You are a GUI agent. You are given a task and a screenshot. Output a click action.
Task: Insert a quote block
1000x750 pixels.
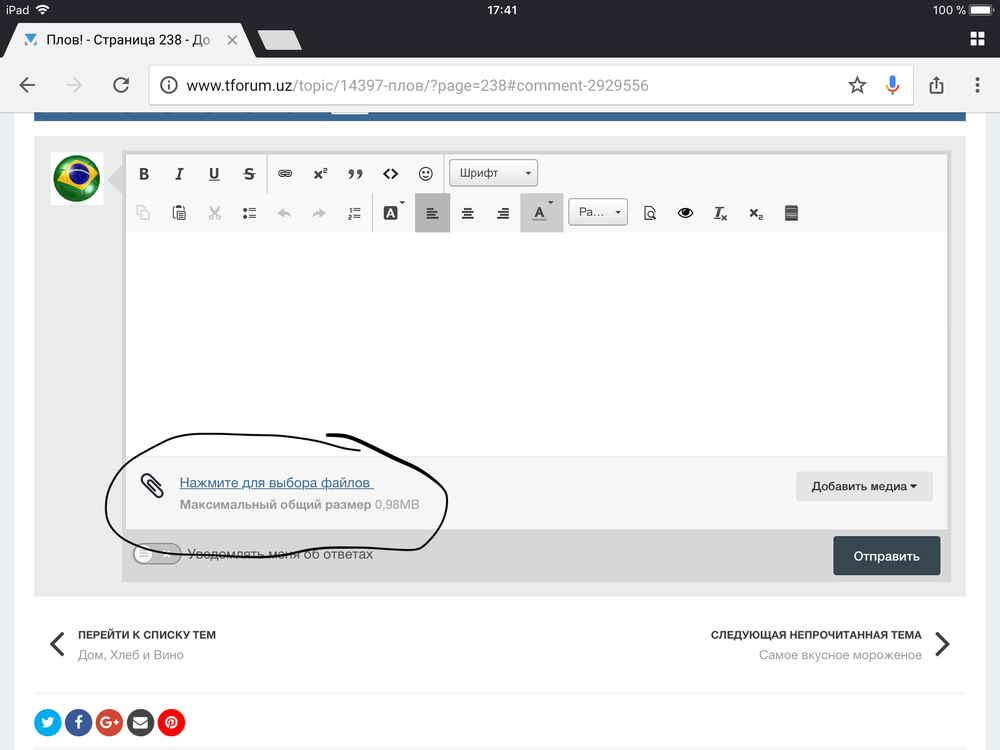(x=355, y=174)
